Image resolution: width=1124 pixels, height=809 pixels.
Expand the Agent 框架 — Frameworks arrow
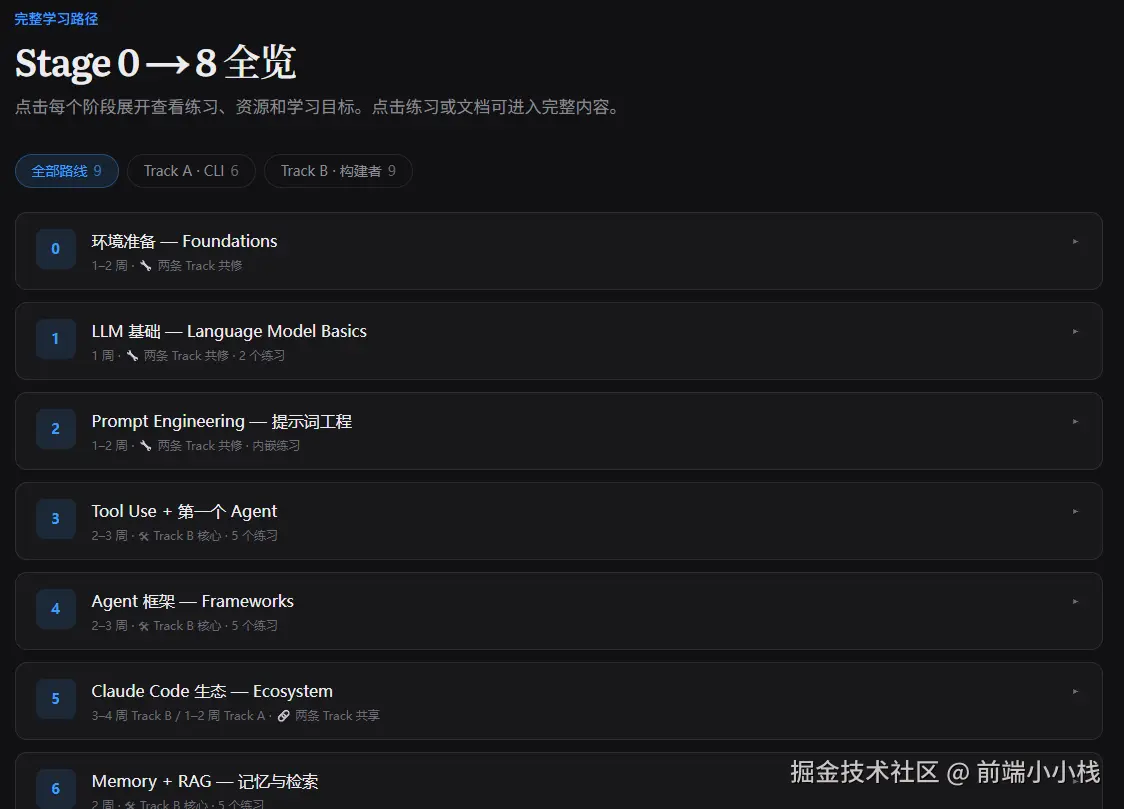(1075, 602)
